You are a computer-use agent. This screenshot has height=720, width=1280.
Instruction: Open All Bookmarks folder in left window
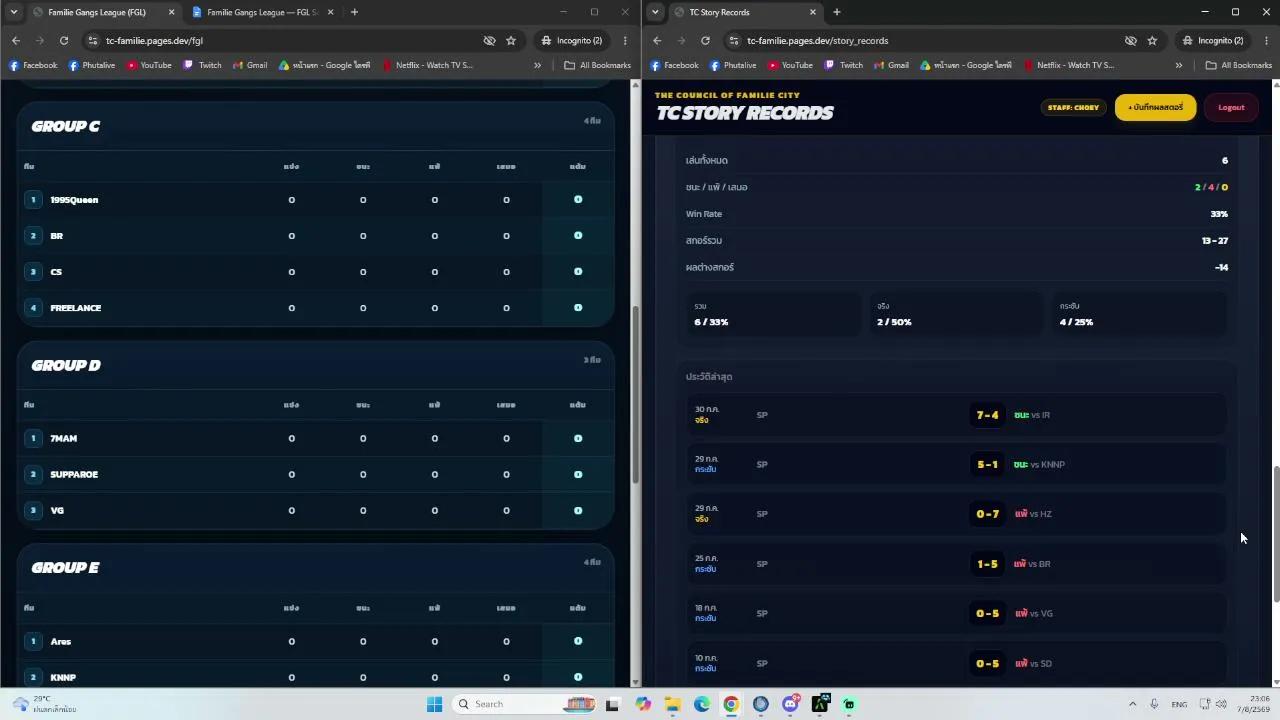click(x=597, y=65)
